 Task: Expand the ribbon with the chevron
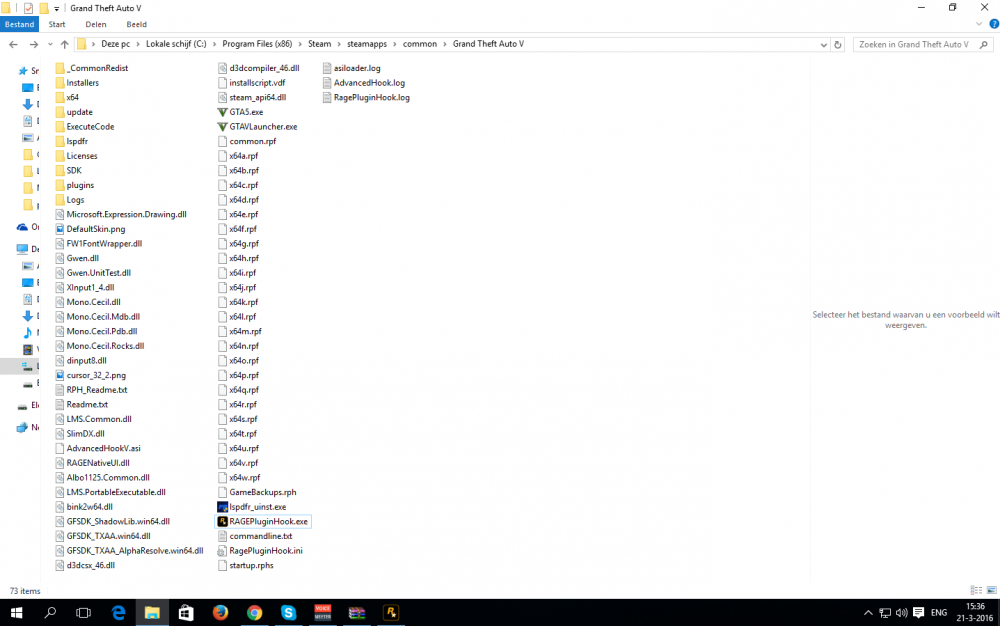pos(979,24)
